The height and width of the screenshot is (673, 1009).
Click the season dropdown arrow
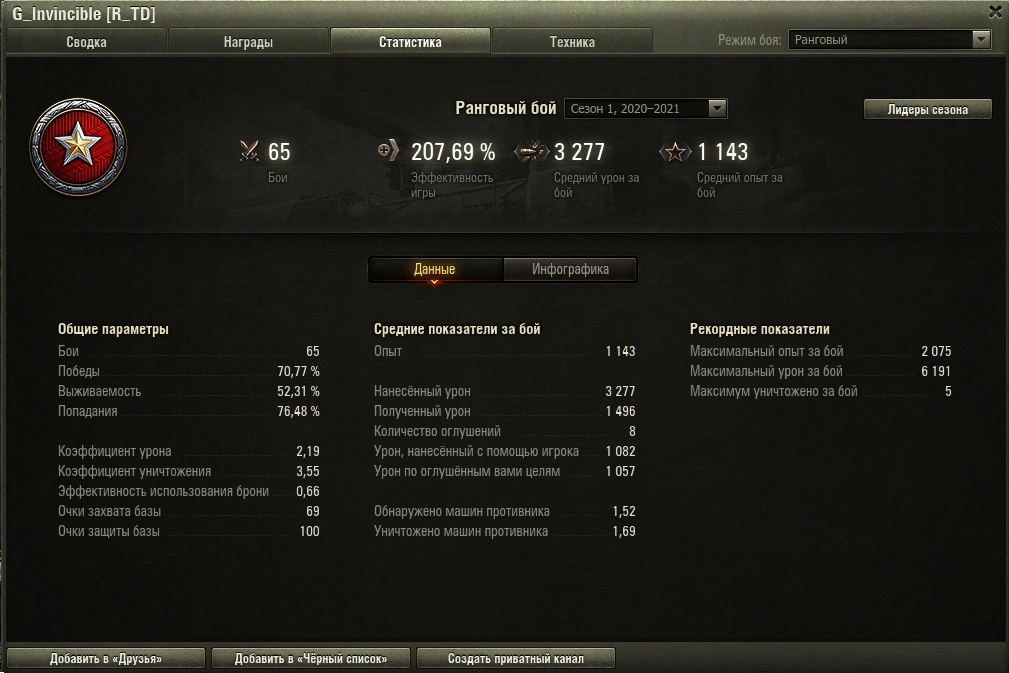717,109
